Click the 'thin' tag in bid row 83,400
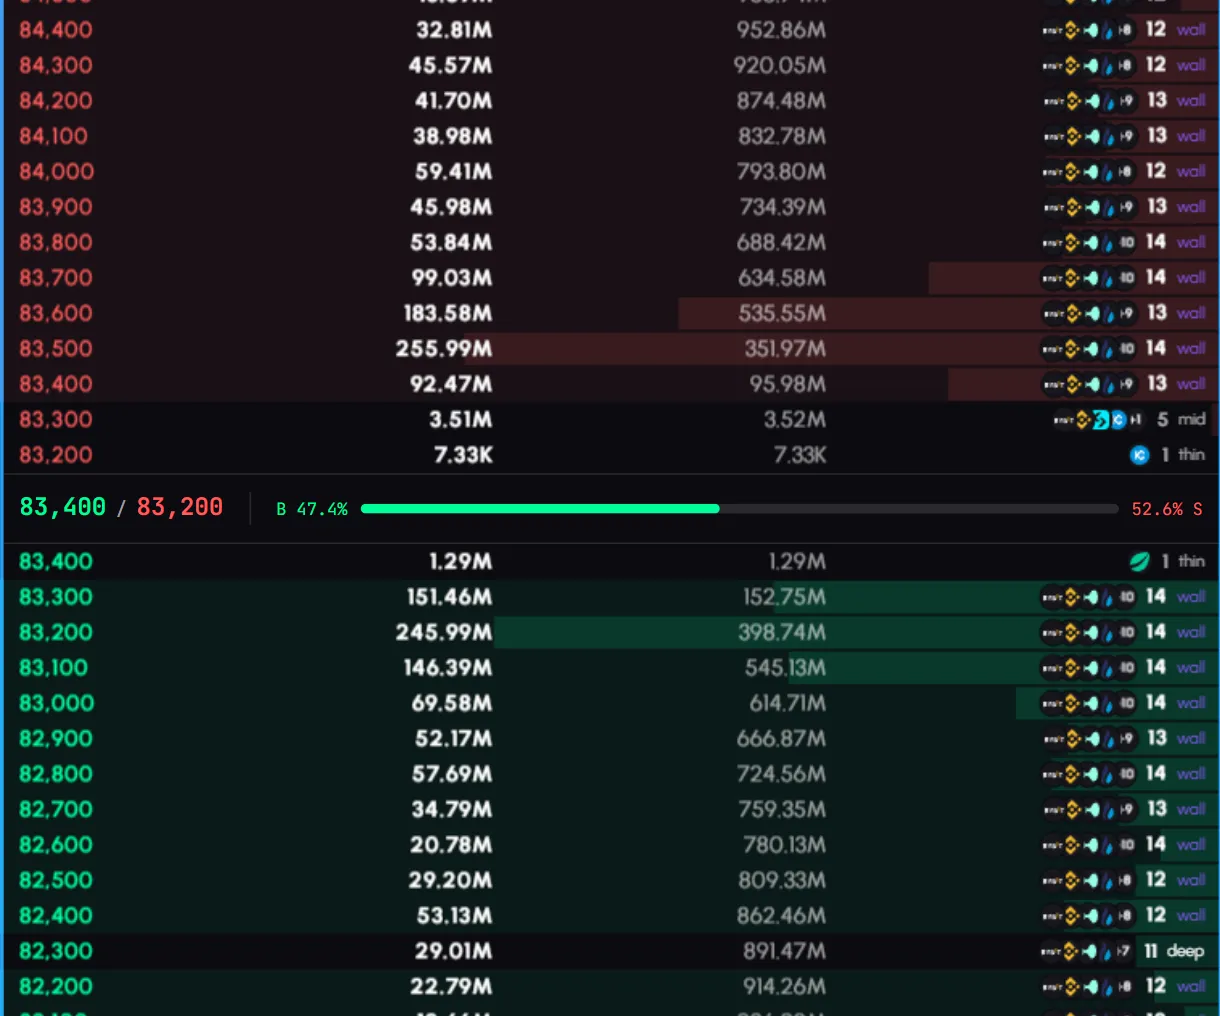This screenshot has width=1220, height=1016. point(1191,561)
